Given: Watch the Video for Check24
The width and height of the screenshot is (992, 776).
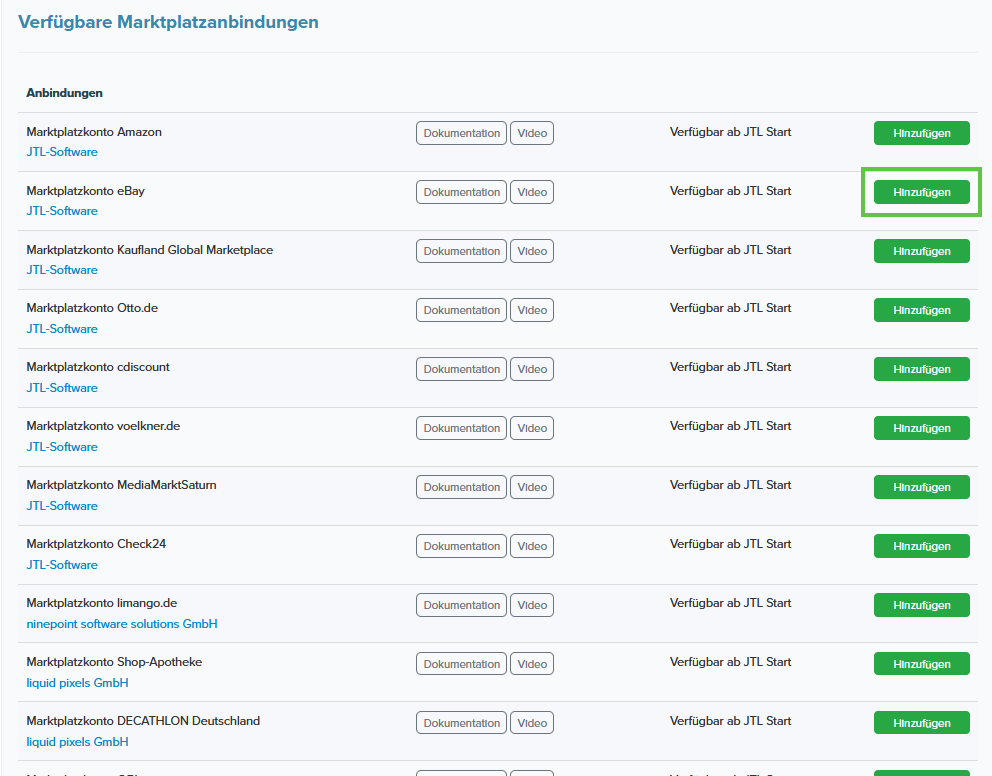Looking at the screenshot, I should click(x=532, y=546).
